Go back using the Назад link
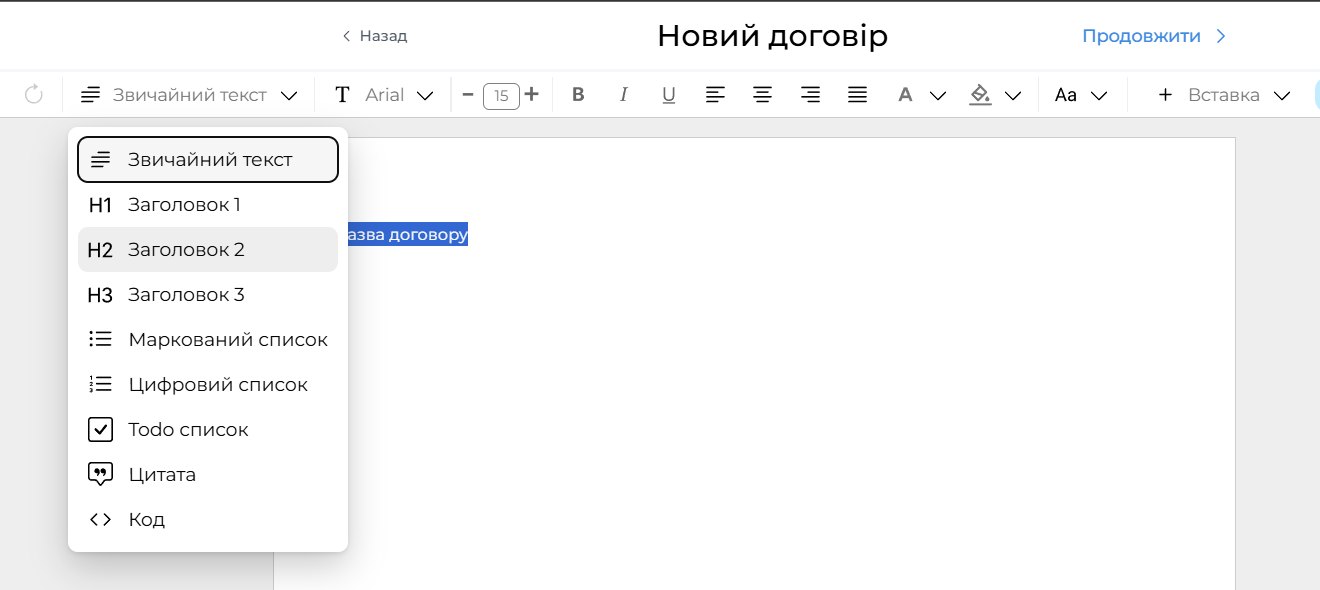This screenshot has width=1320, height=590. point(375,36)
